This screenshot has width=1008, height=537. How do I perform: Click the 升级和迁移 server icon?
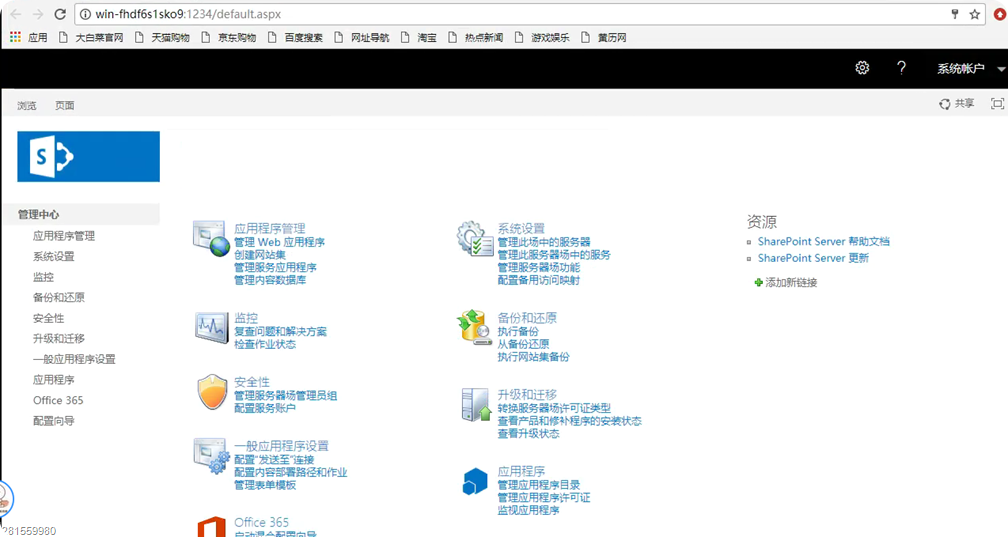click(476, 405)
